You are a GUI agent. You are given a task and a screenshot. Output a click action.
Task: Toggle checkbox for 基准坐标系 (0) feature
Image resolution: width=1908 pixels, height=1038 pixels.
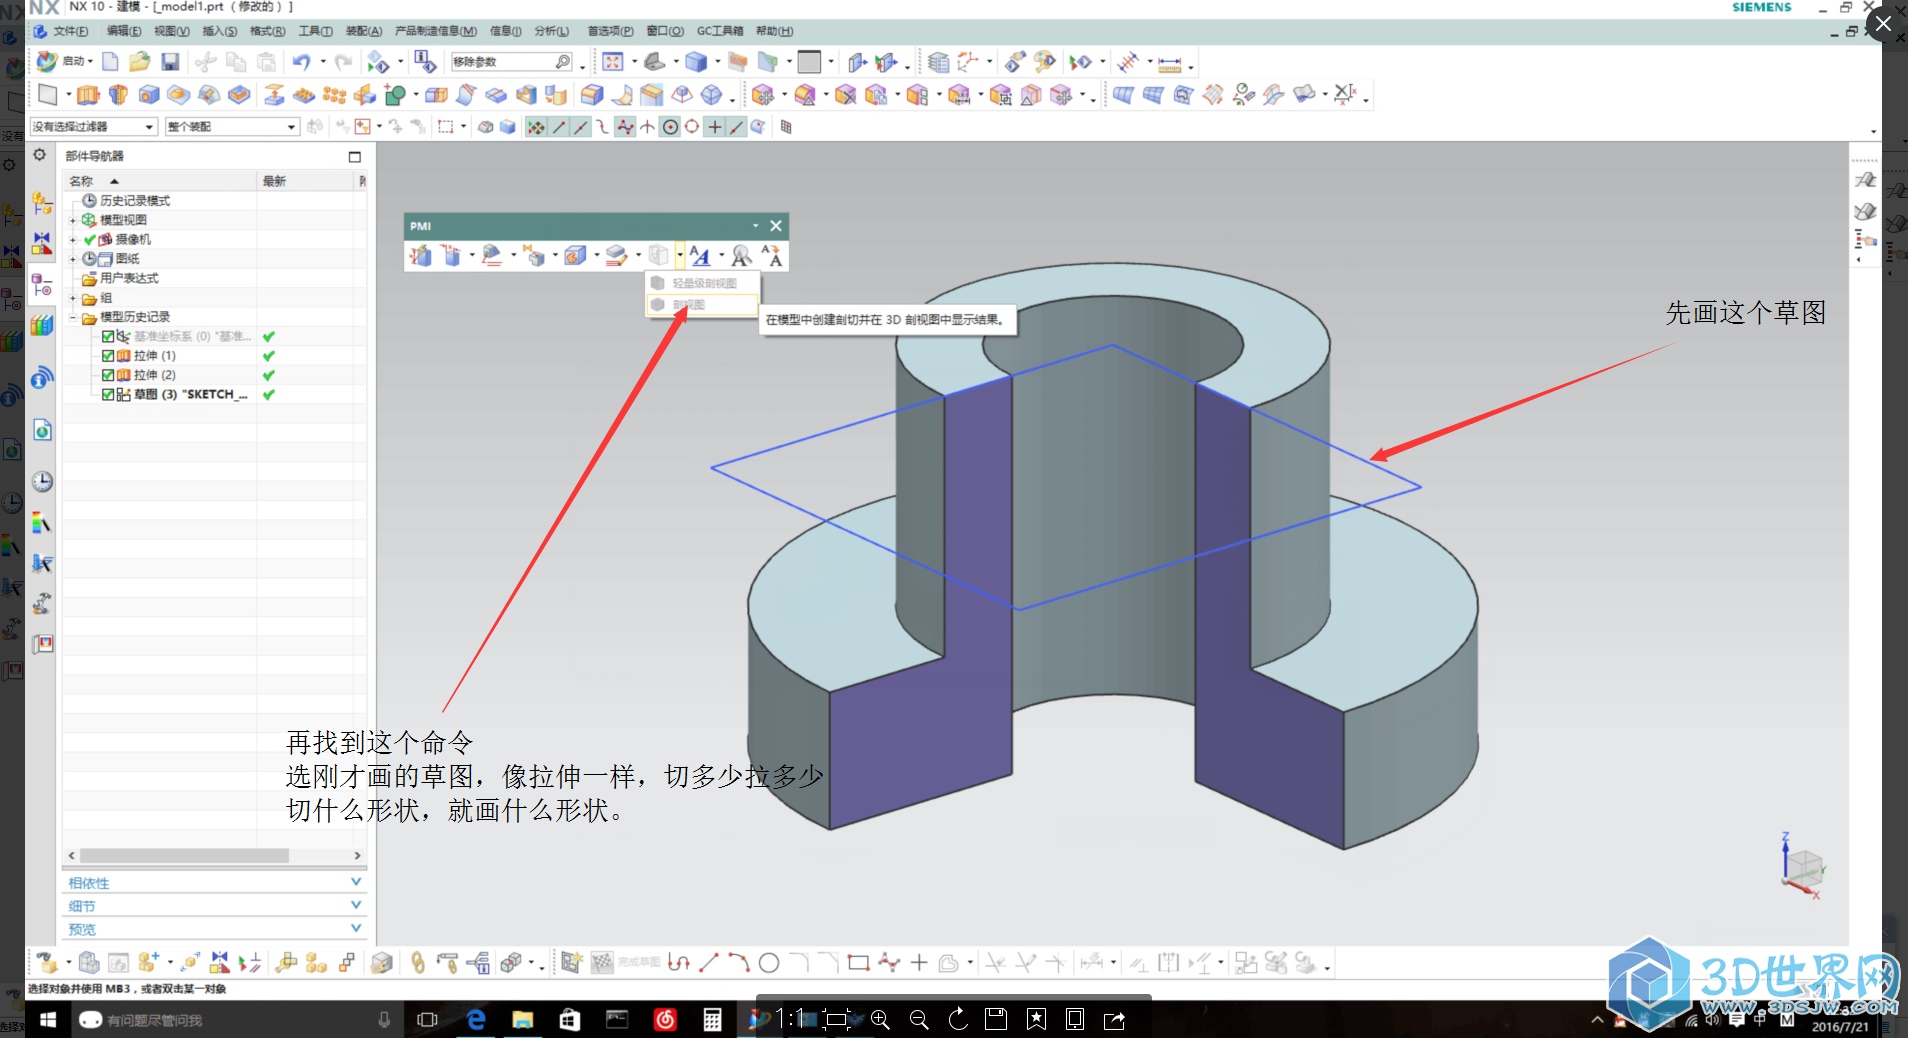[x=108, y=337]
